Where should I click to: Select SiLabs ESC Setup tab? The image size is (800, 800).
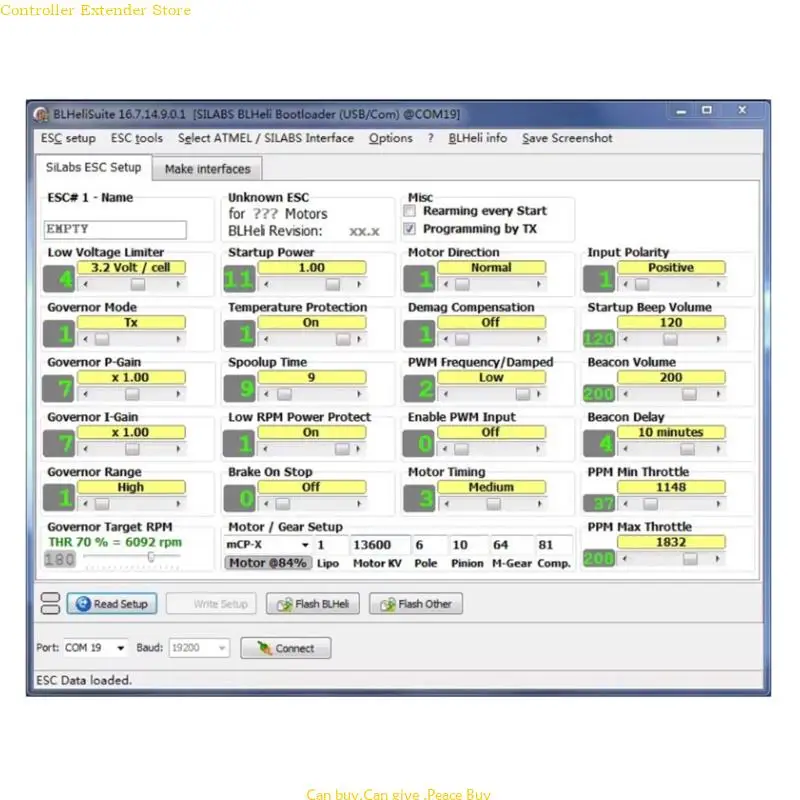[x=93, y=167]
